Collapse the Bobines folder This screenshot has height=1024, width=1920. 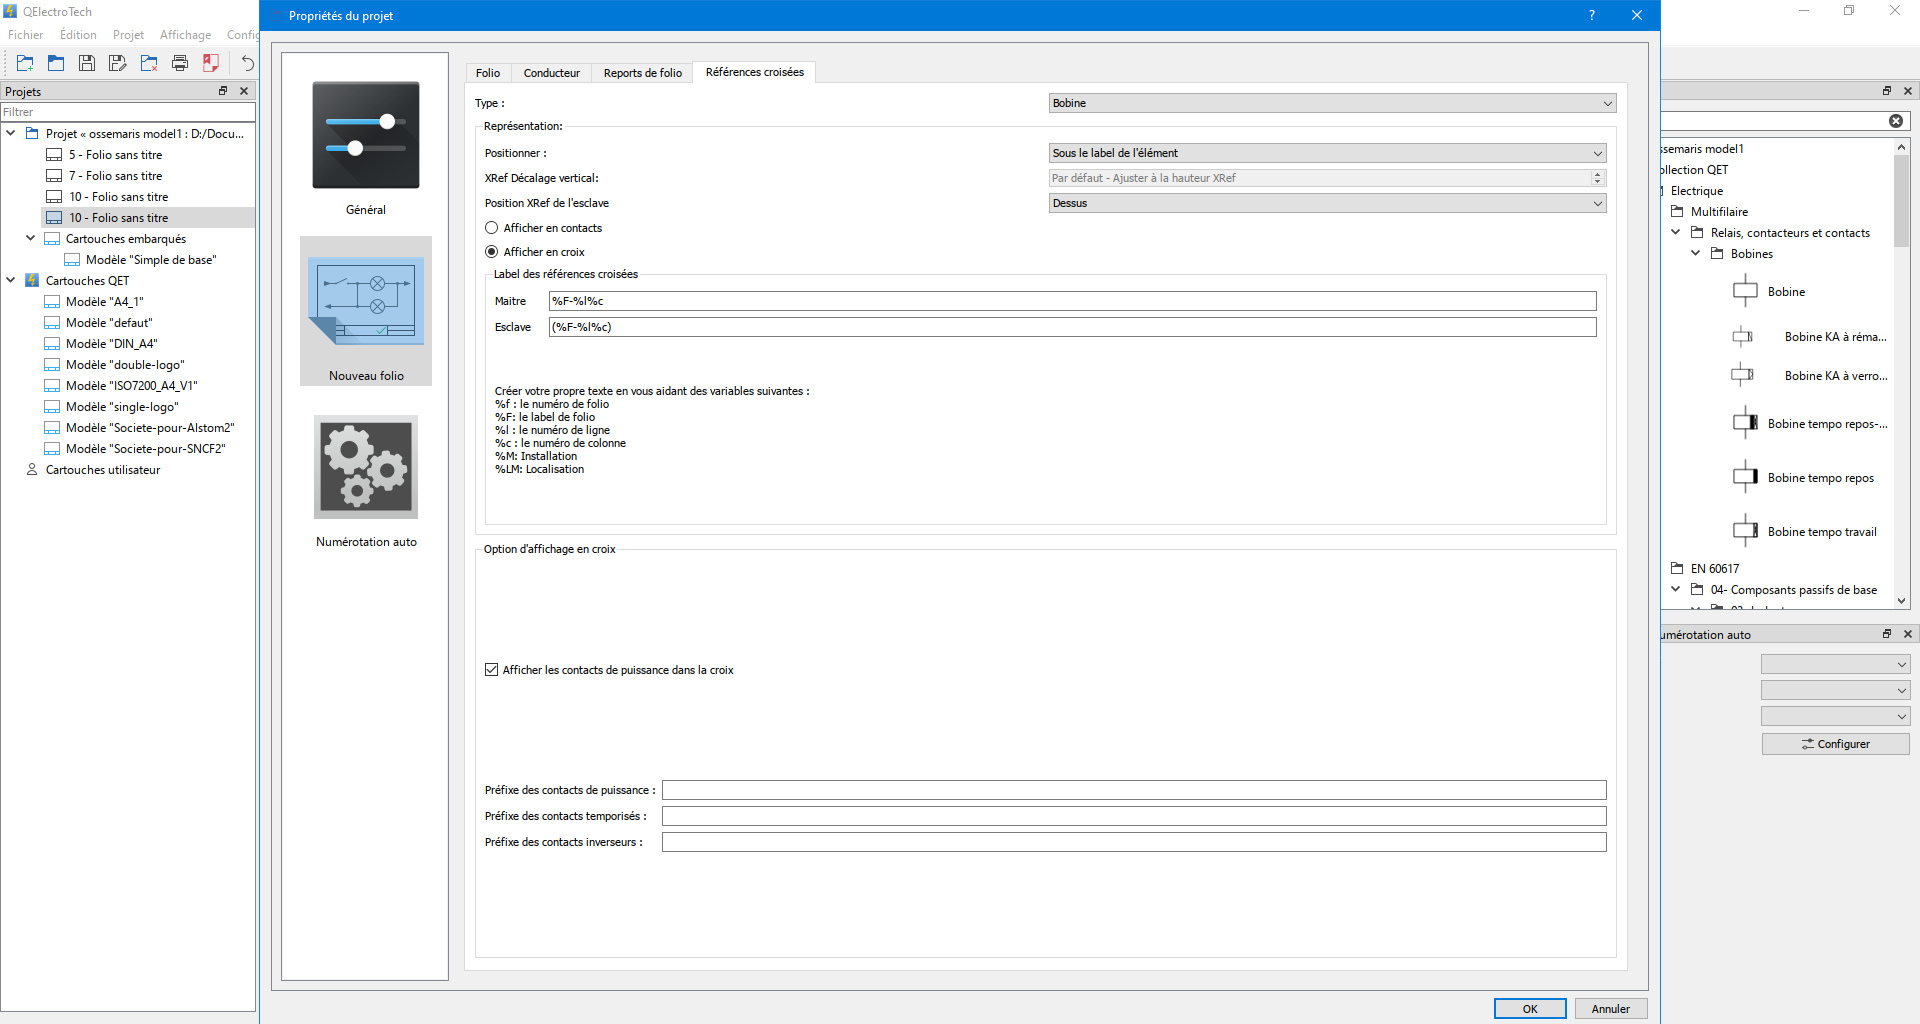pos(1696,253)
